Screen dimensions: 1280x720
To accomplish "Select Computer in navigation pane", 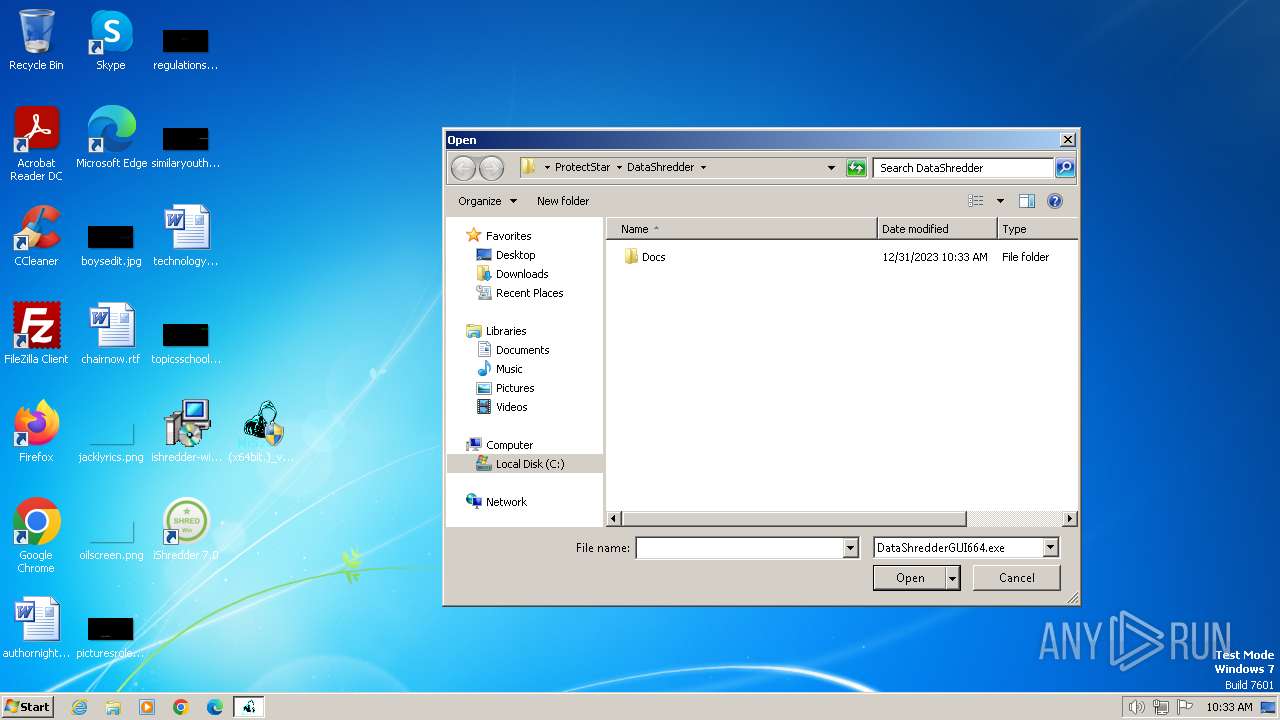I will pyautogui.click(x=509, y=445).
